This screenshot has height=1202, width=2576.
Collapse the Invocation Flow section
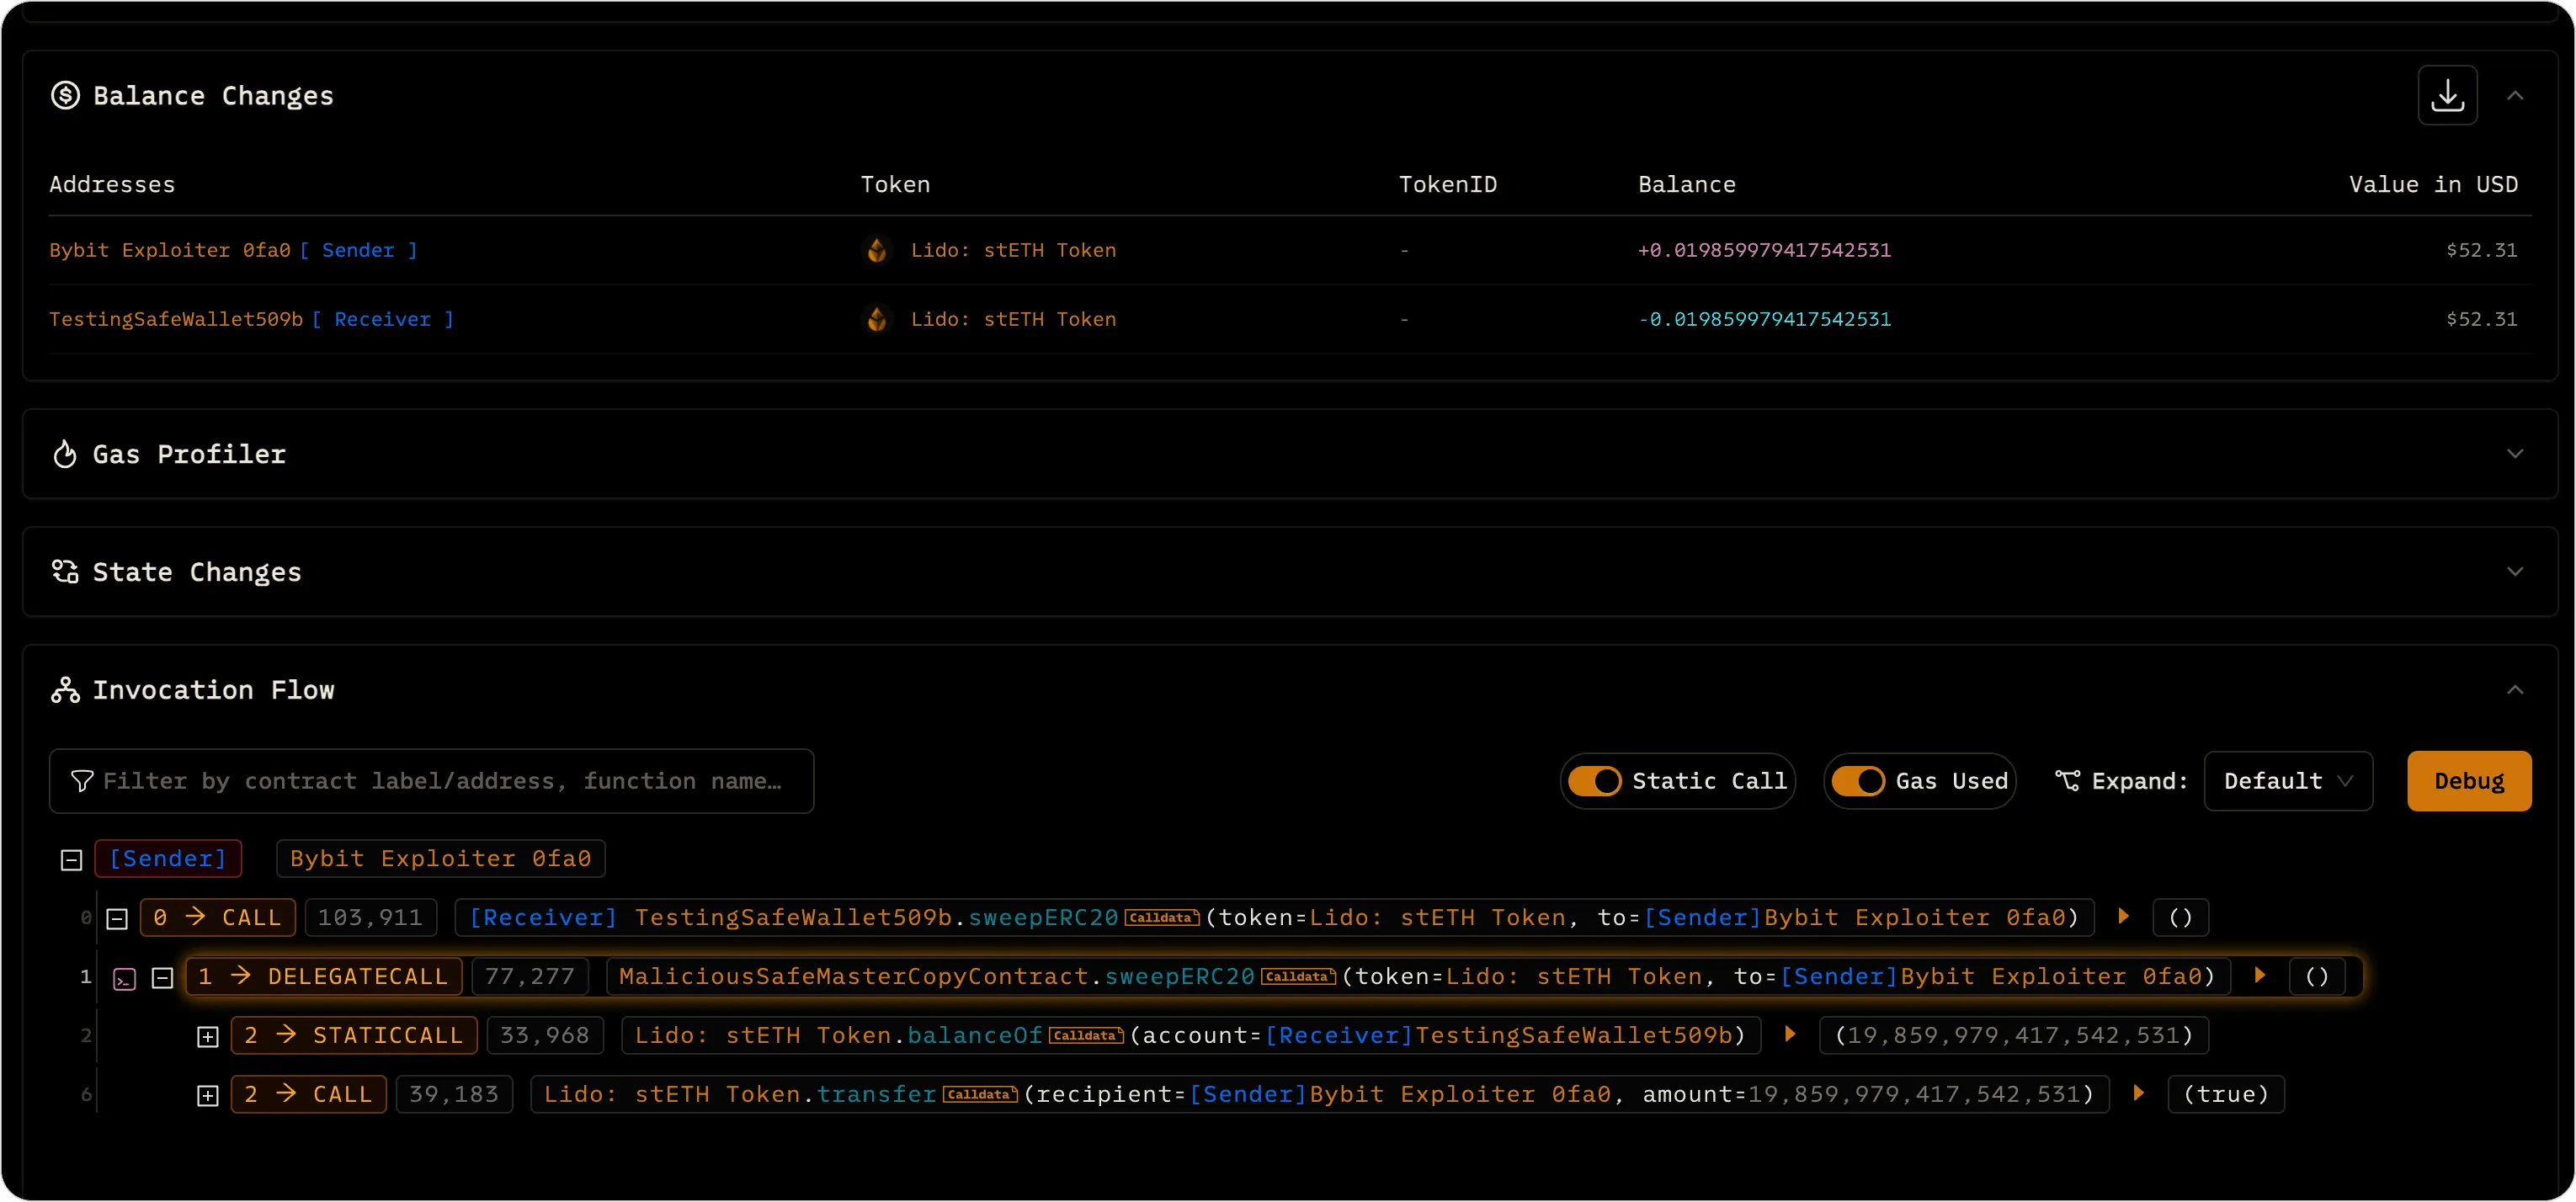[x=2515, y=690]
